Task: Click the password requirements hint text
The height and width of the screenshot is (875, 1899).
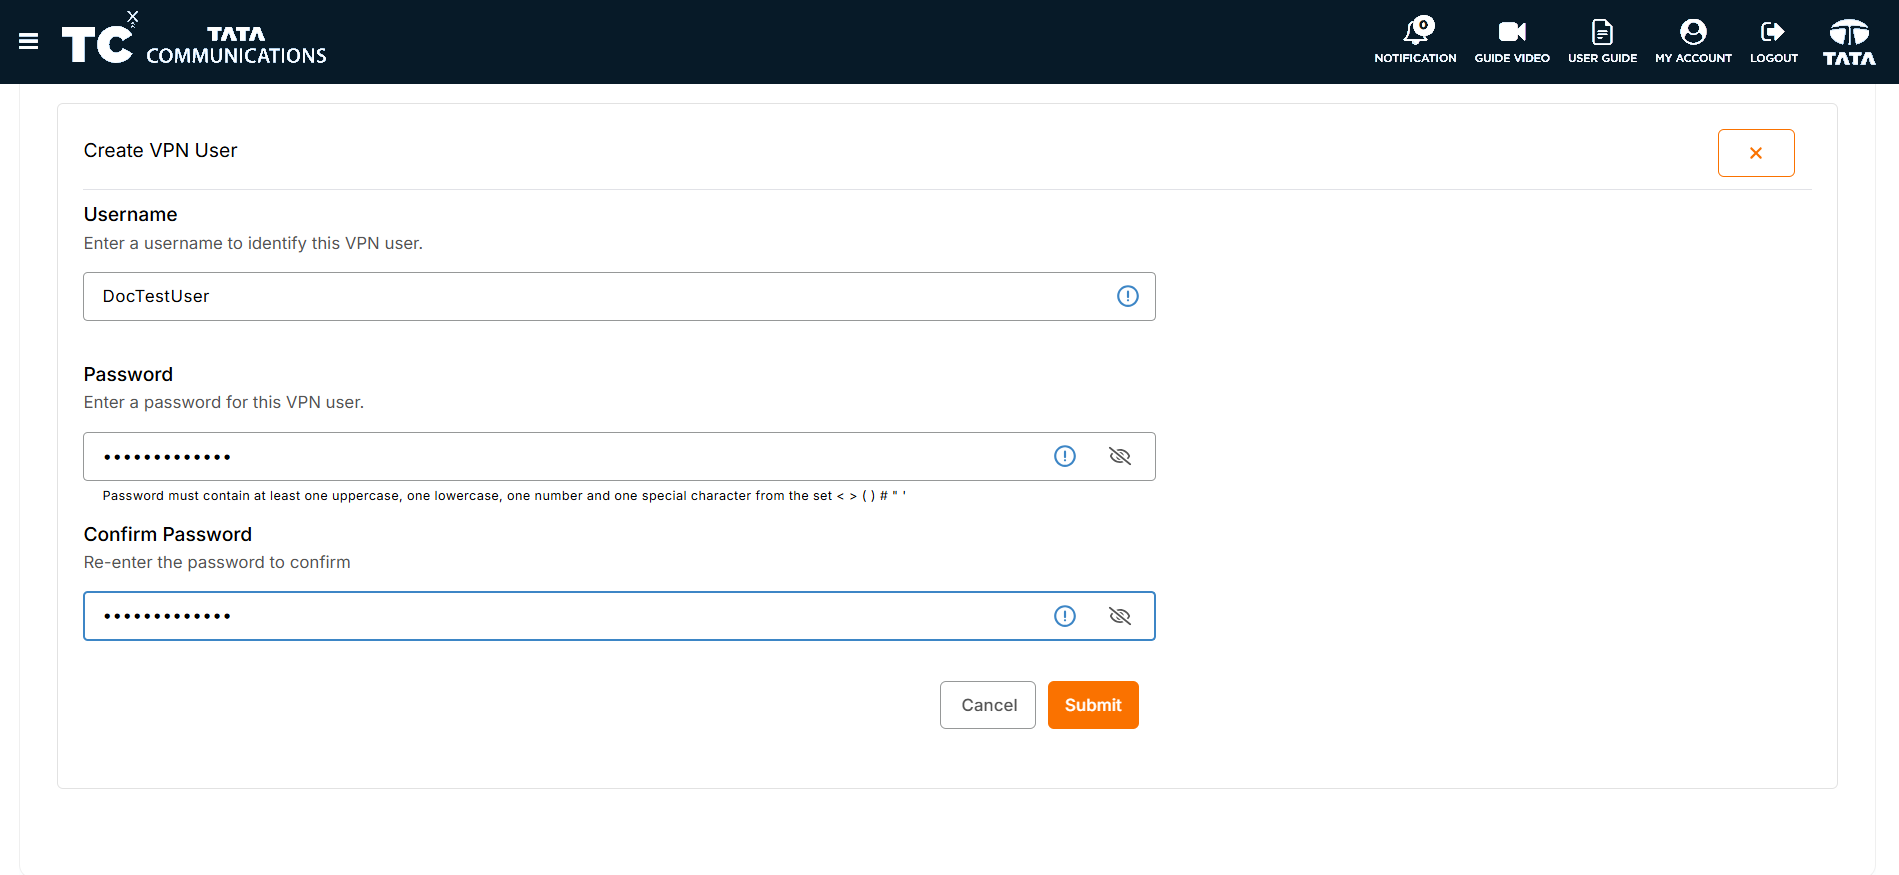Action: tap(504, 496)
